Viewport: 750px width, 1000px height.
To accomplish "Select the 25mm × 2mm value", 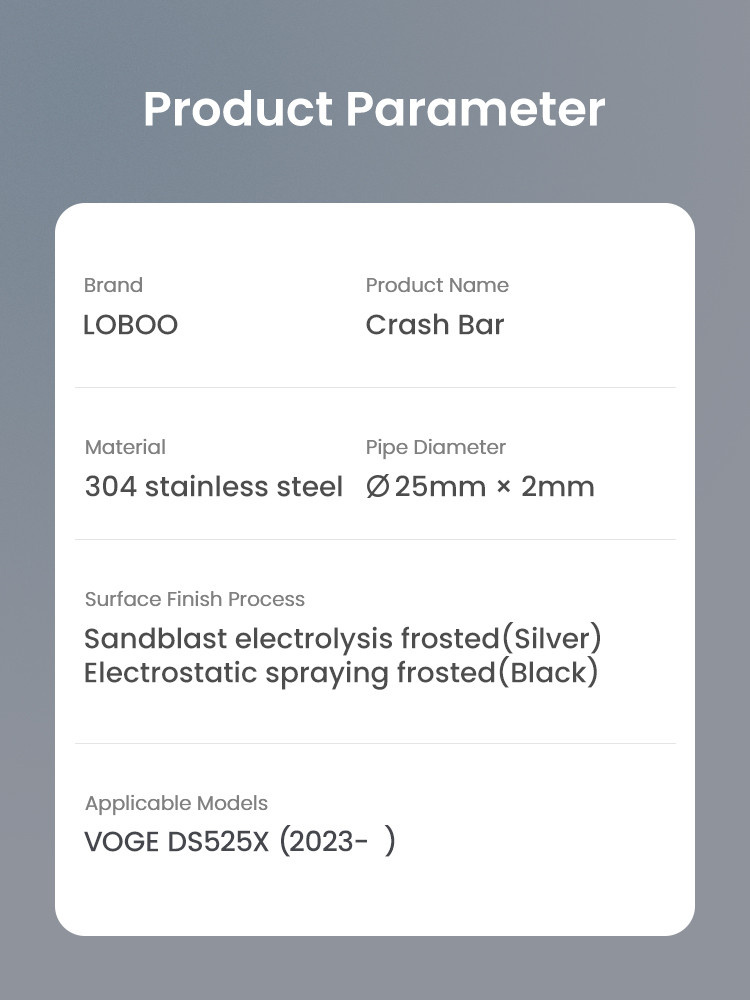I will [x=494, y=487].
